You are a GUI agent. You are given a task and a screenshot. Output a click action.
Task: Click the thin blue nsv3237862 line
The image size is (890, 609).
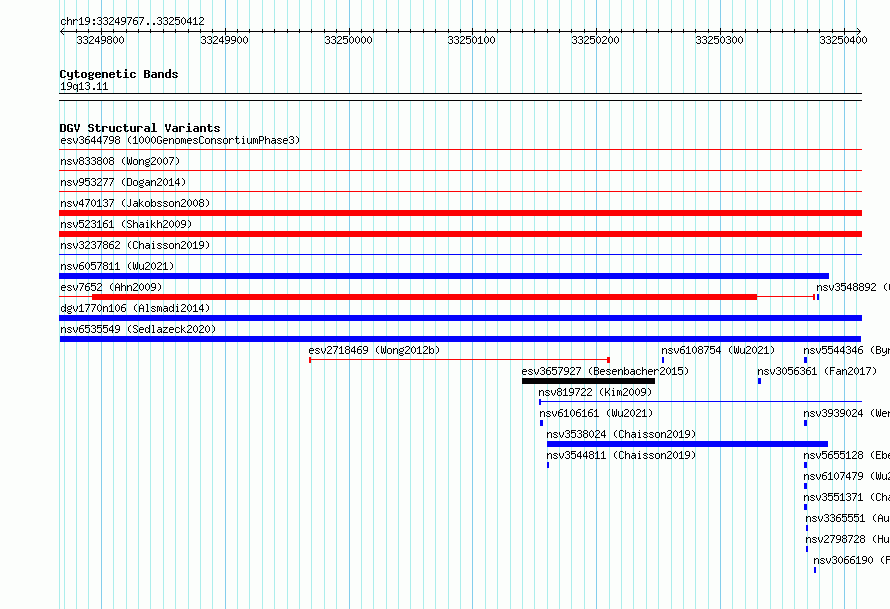coord(460,254)
